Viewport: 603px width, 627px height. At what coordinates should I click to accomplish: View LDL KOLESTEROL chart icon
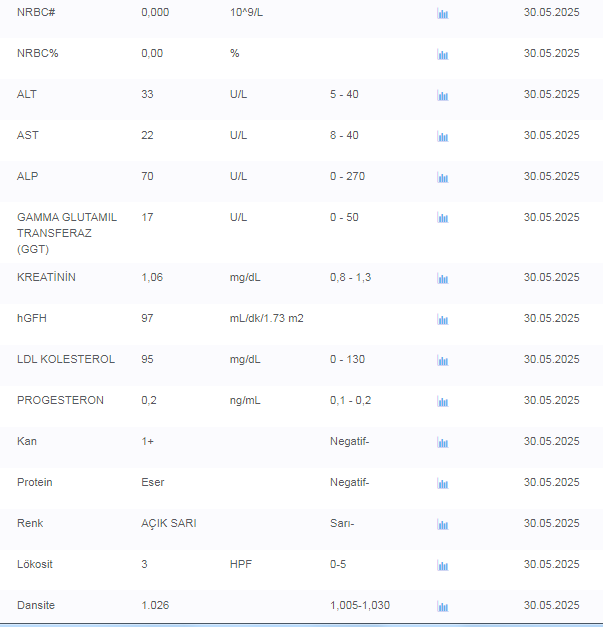(443, 361)
